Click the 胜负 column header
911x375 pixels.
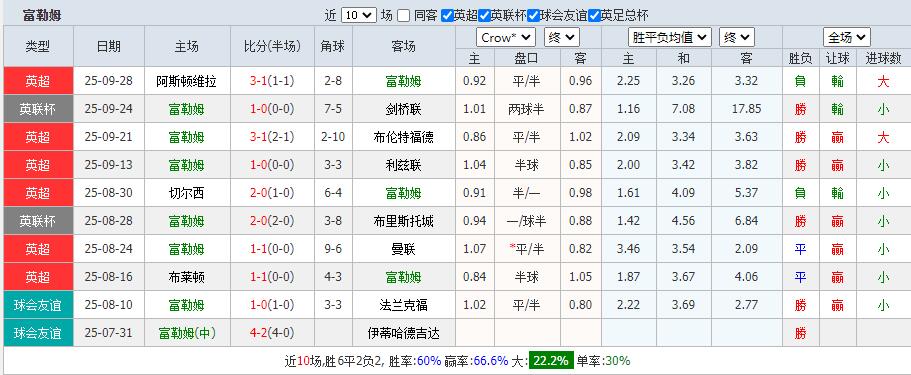[x=801, y=58]
